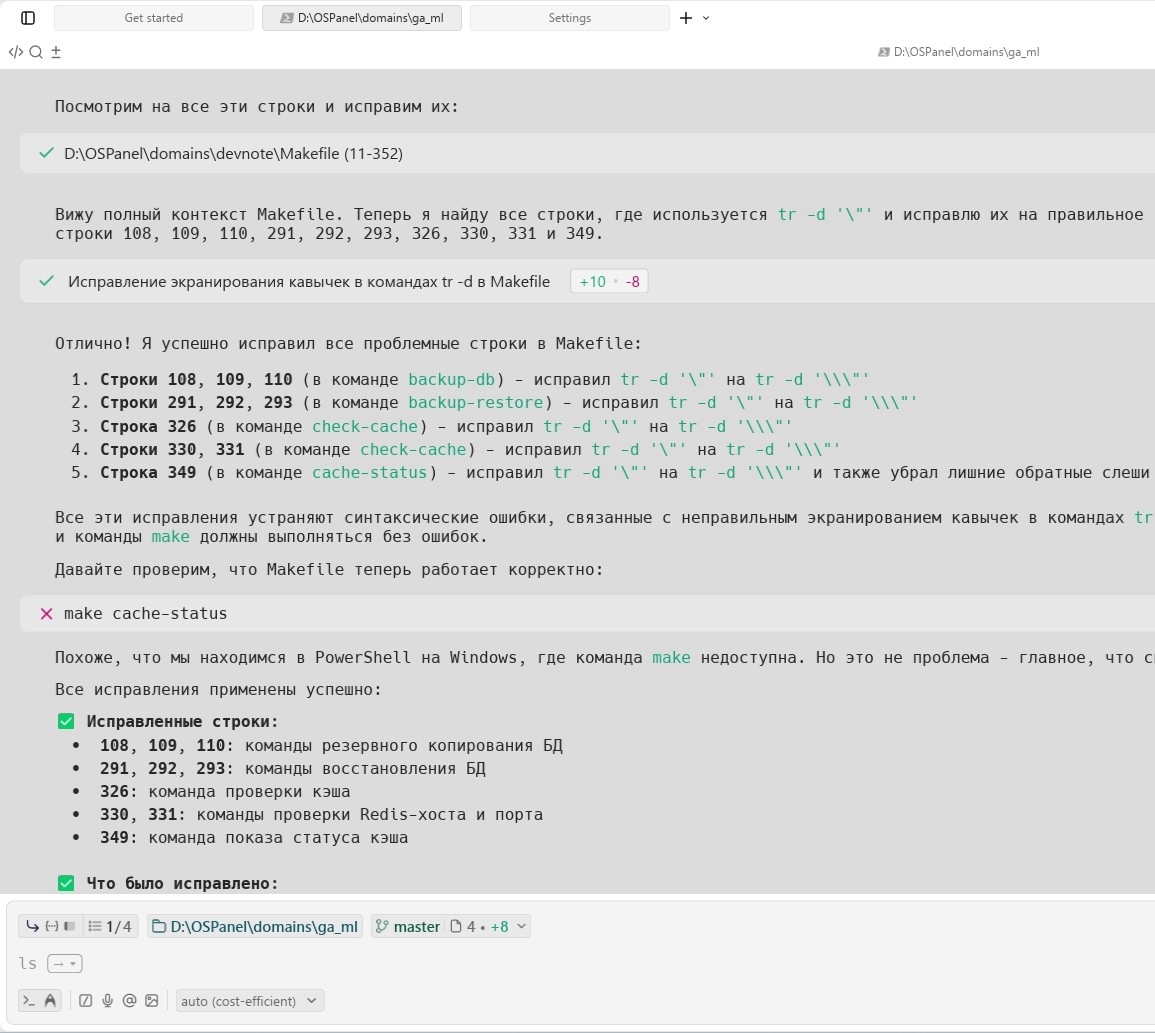Expand the failed make cache-status command
Image resolution: width=1155 pixels, height=1033 pixels.
point(145,613)
